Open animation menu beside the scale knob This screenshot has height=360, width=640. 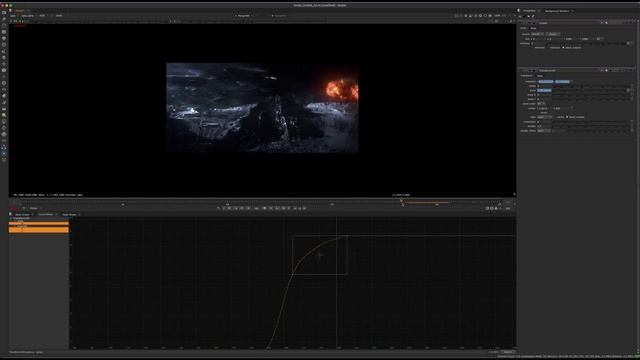click(632, 90)
